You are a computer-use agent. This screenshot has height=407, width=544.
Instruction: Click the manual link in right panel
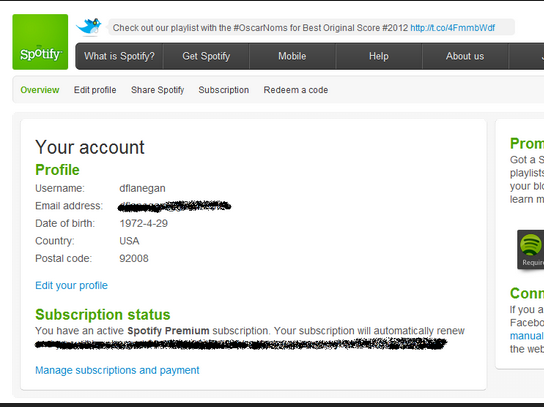point(527,336)
